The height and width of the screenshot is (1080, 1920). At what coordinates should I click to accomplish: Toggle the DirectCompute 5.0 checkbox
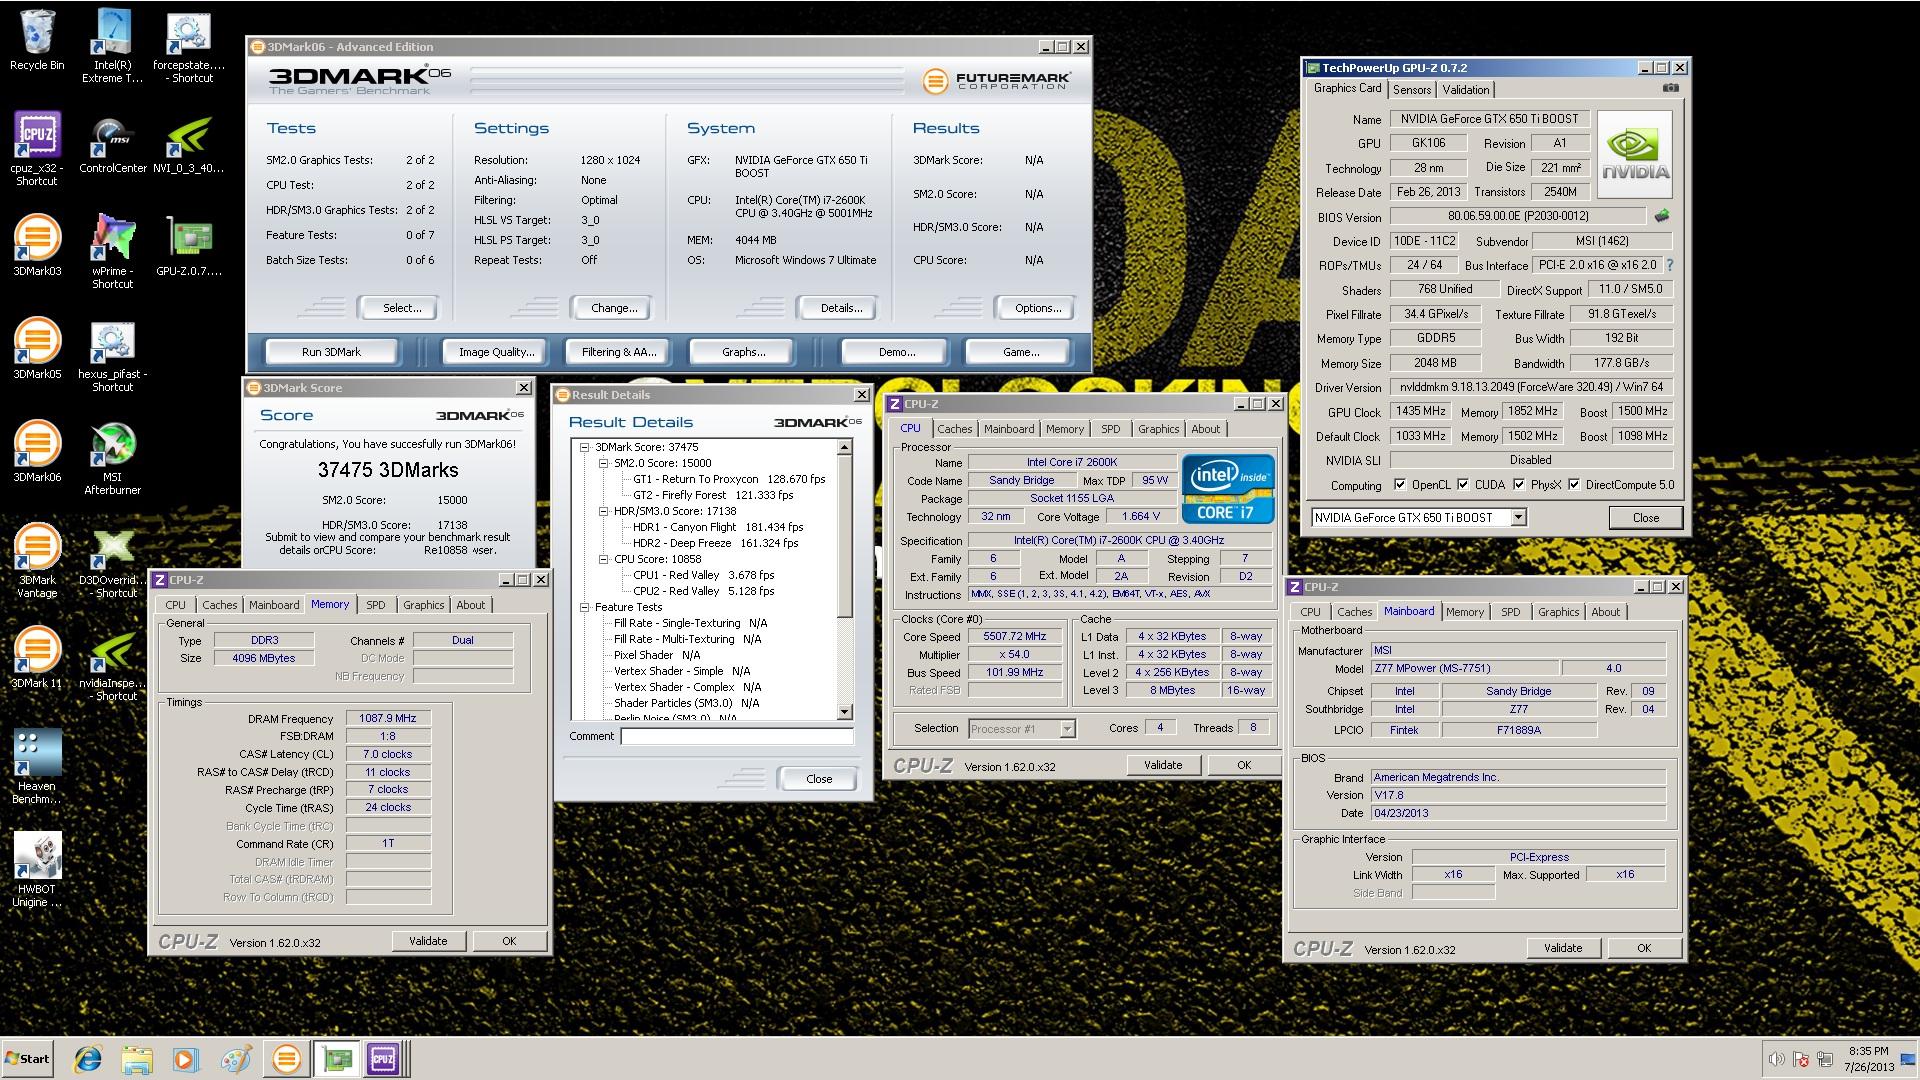pos(1574,485)
